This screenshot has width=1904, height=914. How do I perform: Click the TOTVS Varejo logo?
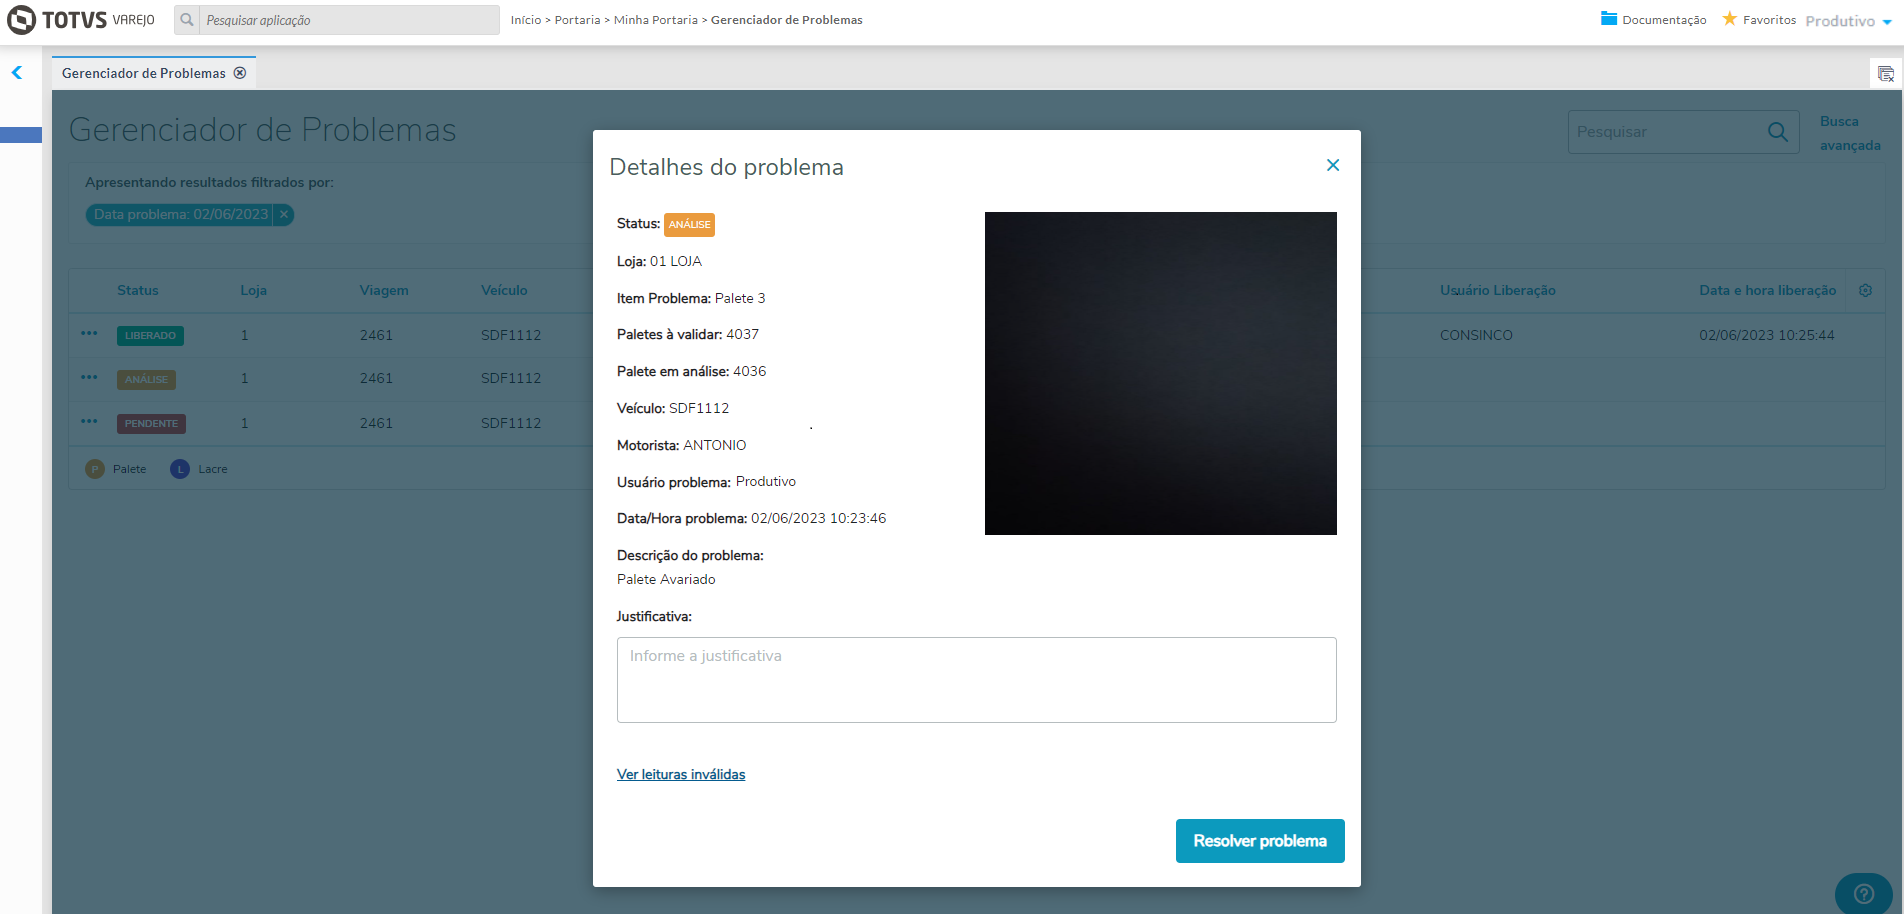81,20
